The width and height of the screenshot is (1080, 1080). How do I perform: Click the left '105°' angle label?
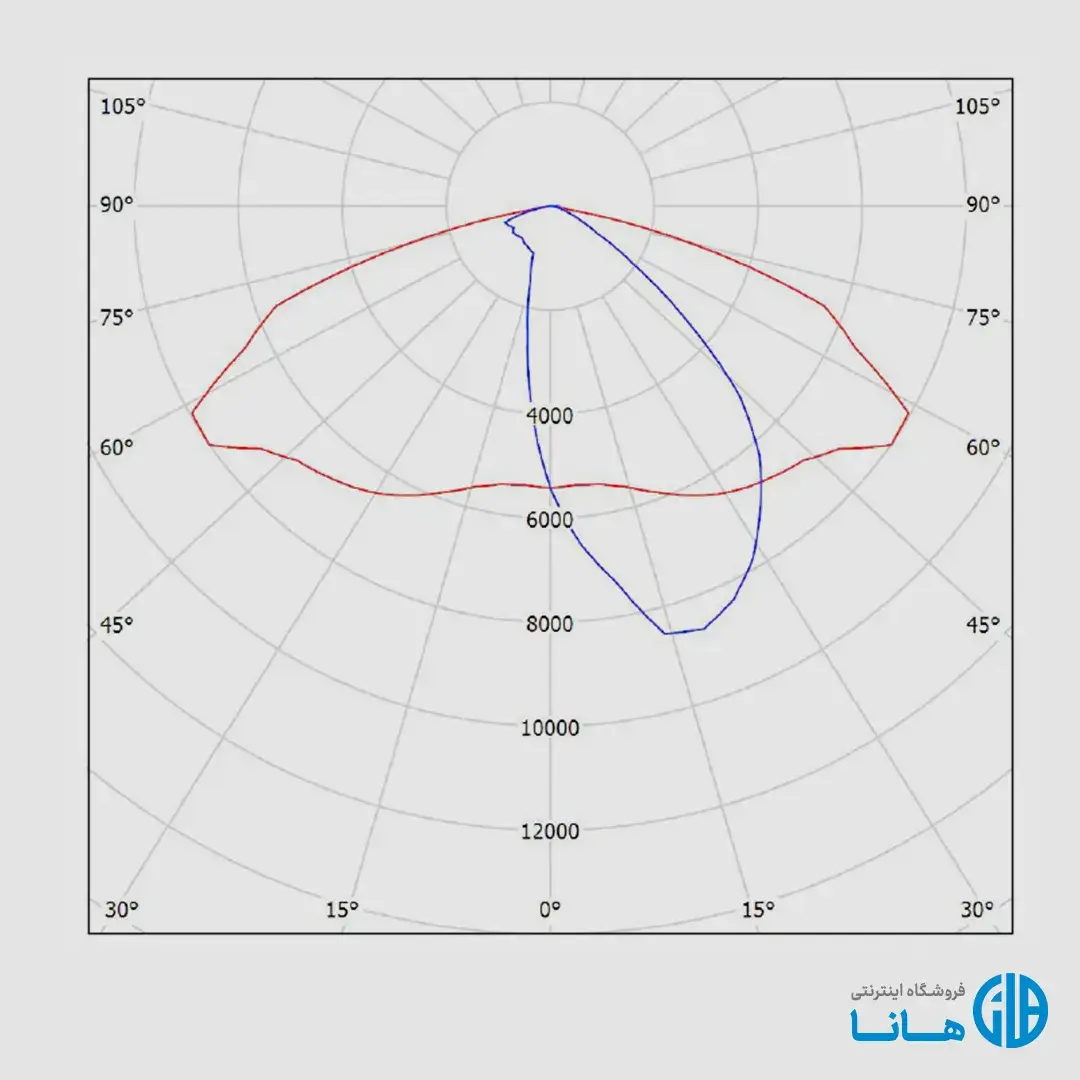click(123, 107)
